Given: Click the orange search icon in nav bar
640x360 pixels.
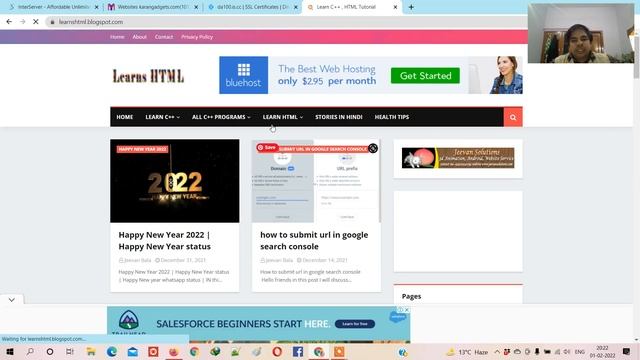Looking at the screenshot, I should coord(513,118).
